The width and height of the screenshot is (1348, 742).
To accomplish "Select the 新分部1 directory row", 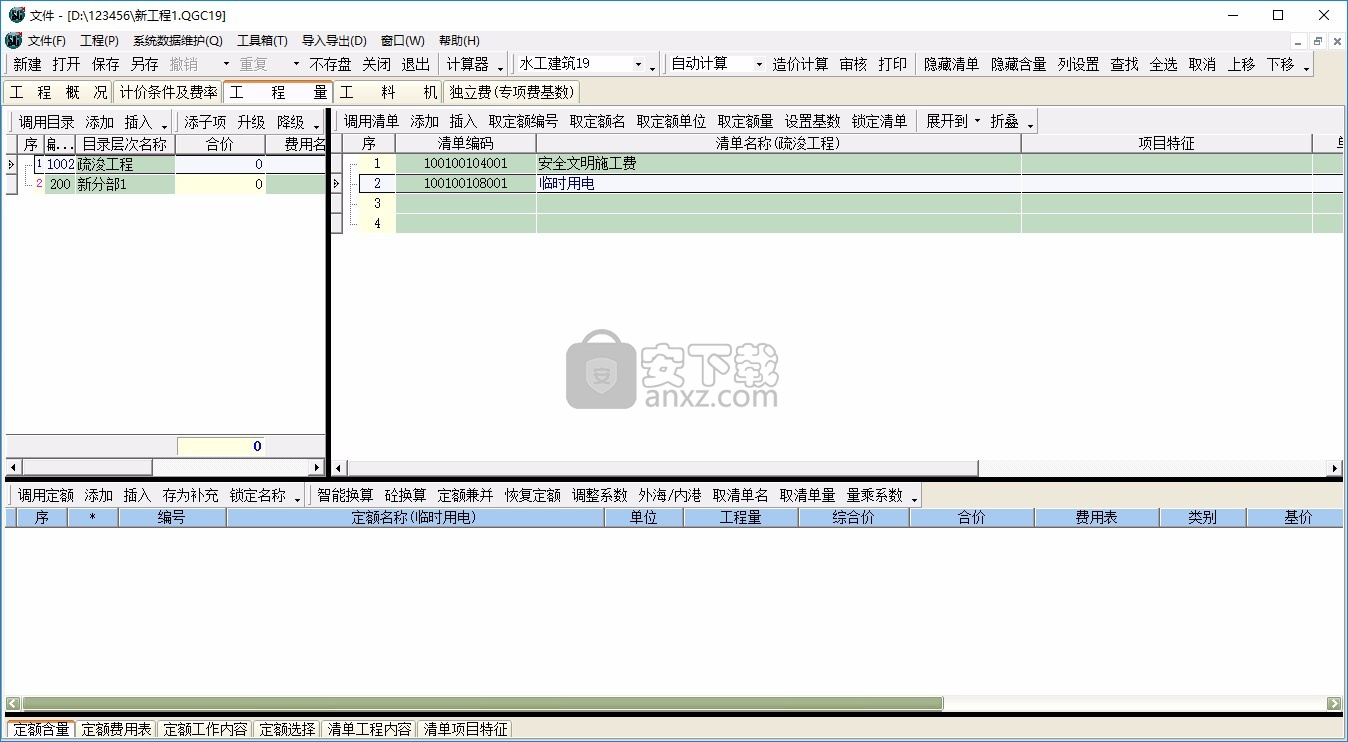I will 165,184.
